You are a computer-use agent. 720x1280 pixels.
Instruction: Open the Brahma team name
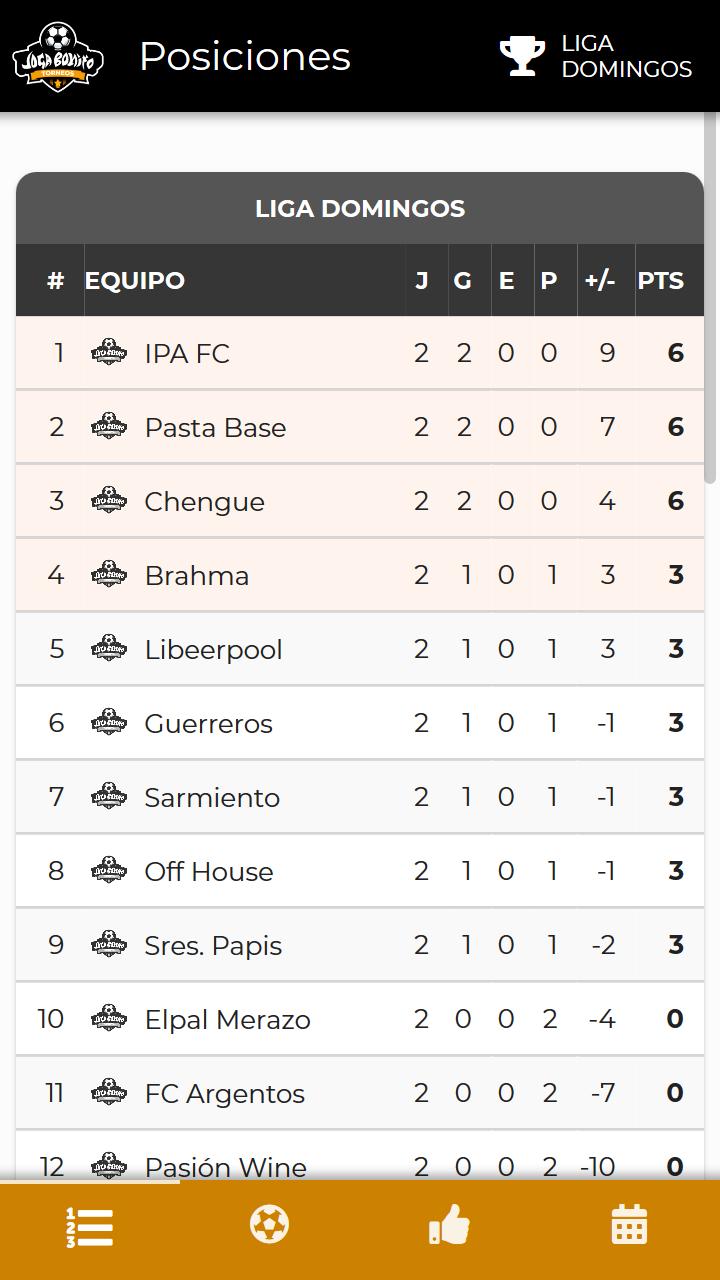tap(197, 576)
